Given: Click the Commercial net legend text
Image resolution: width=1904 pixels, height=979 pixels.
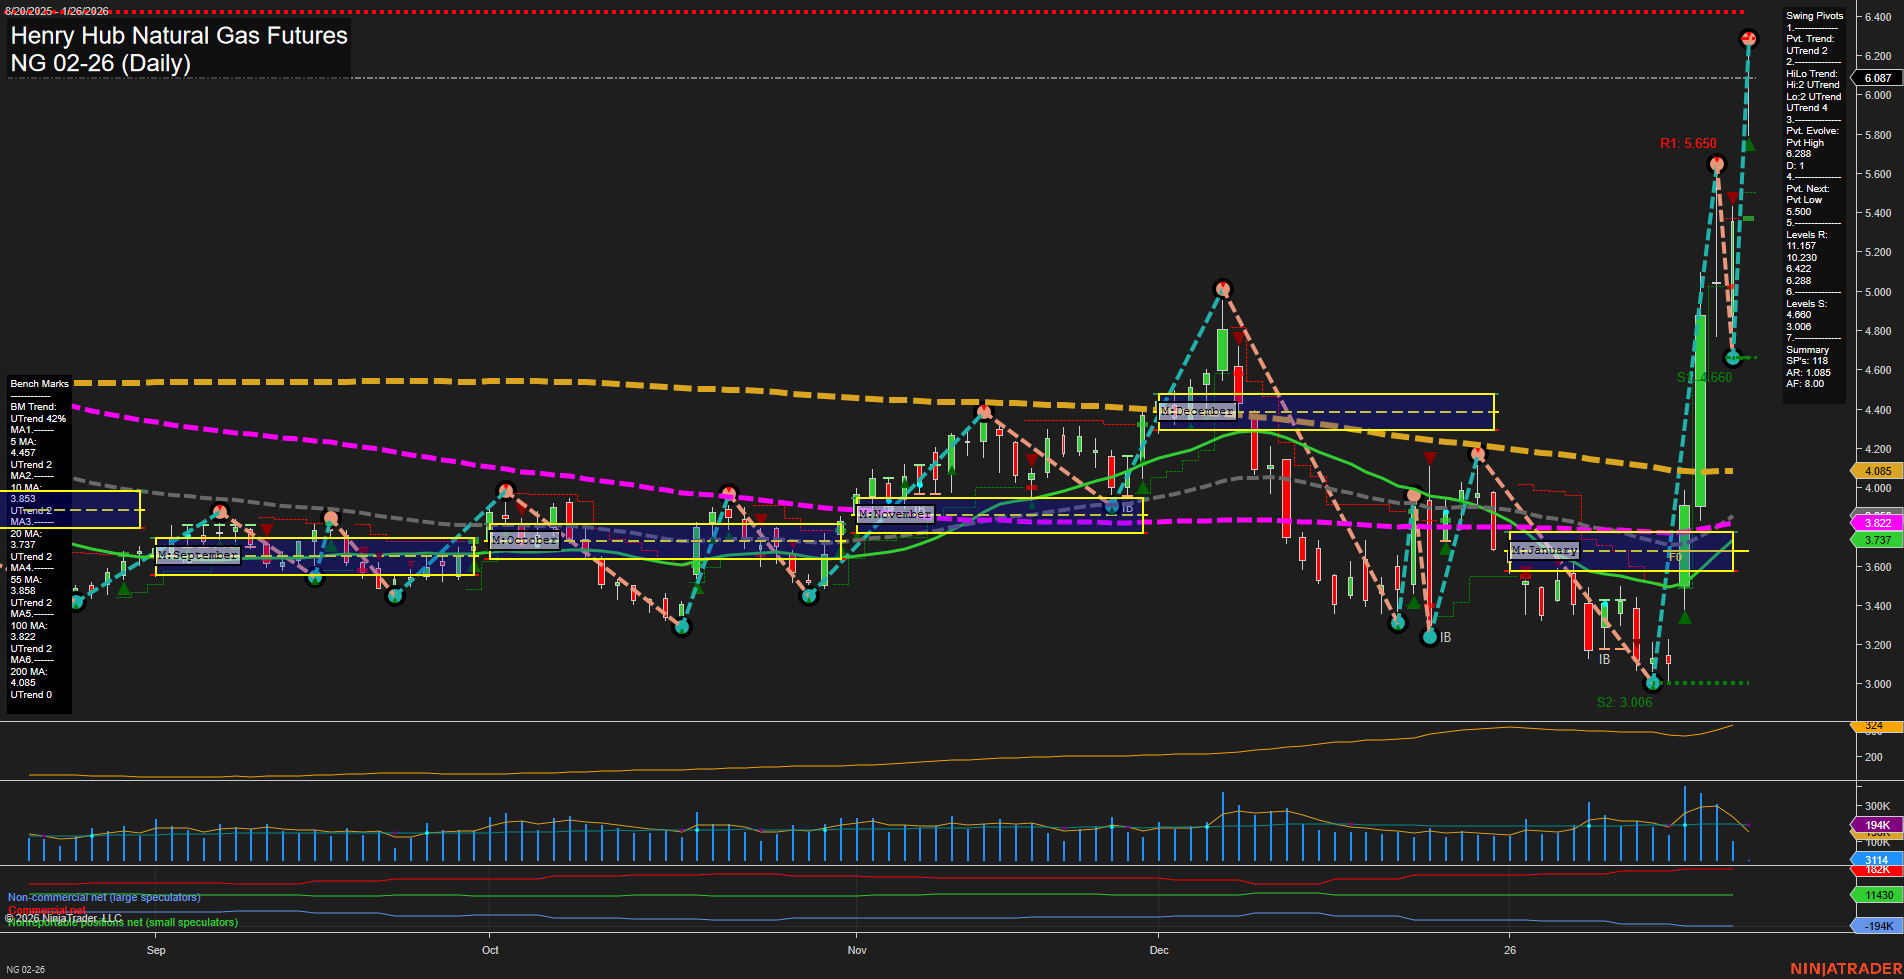Looking at the screenshot, I should pos(45,911).
